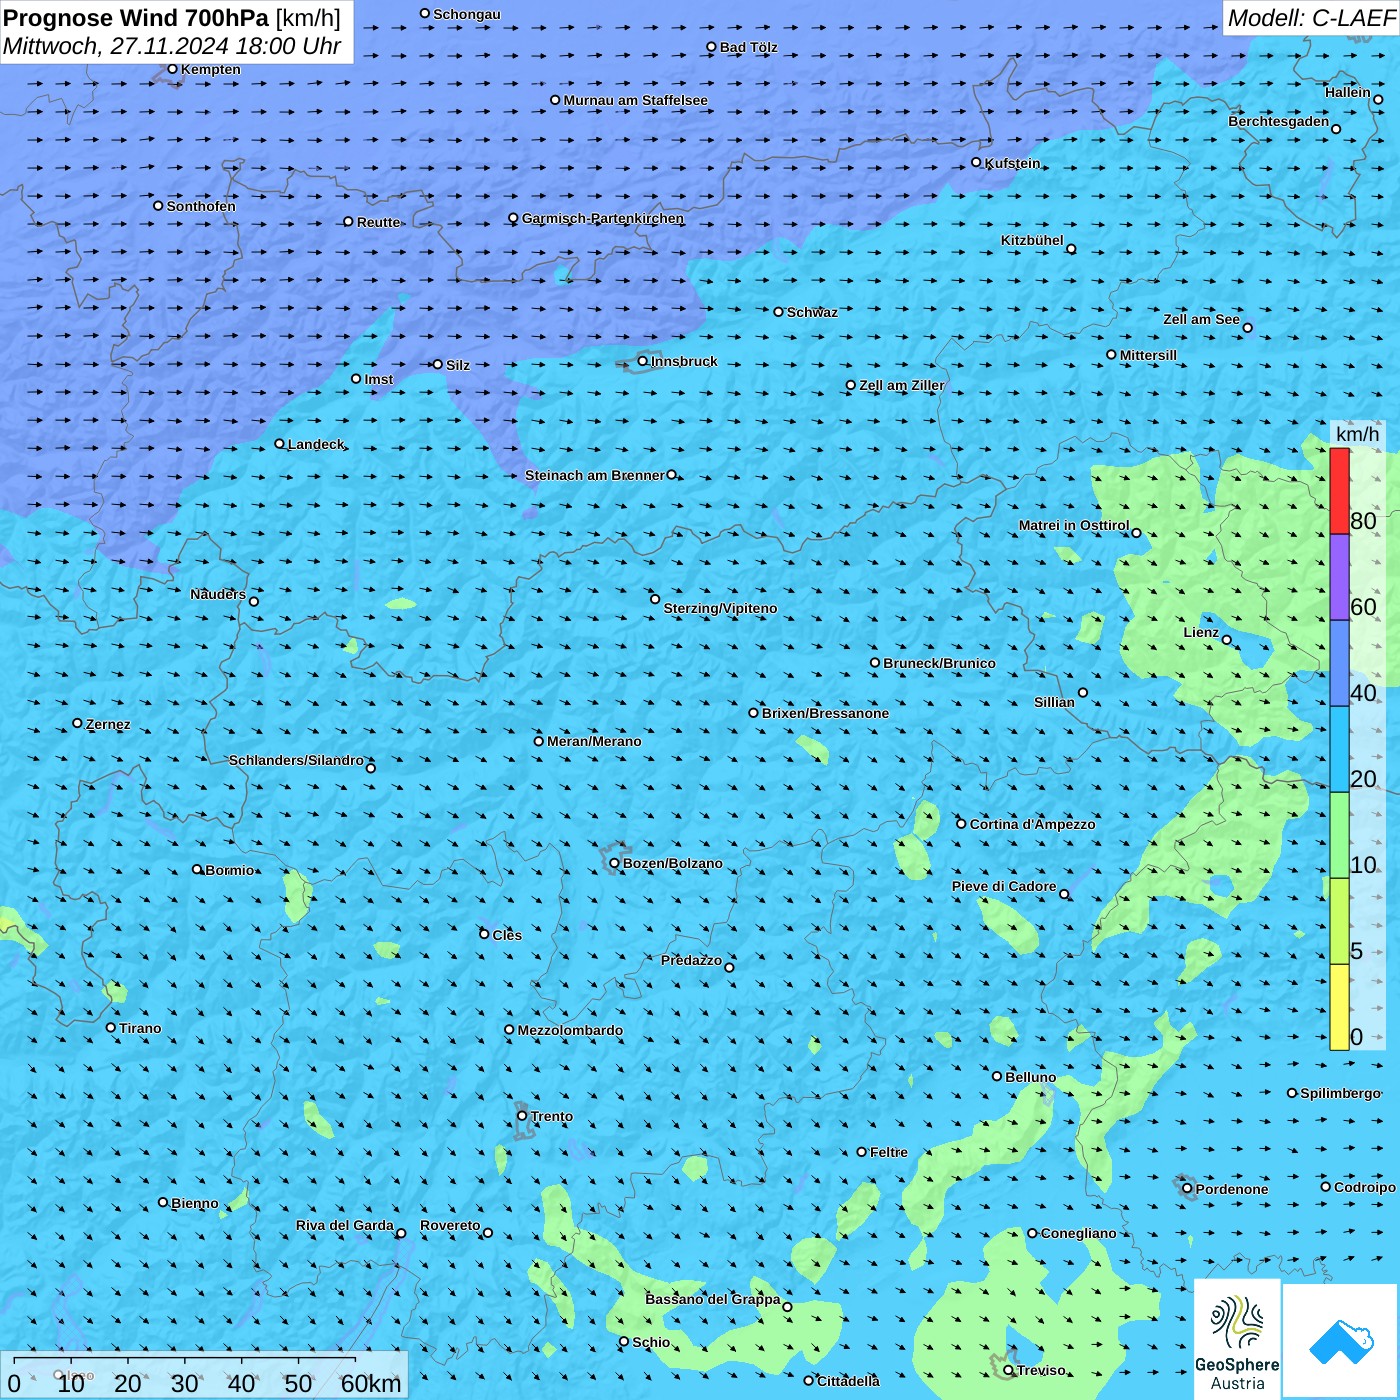Click the Lienz location marker
1400x1400 pixels.
1227,640
